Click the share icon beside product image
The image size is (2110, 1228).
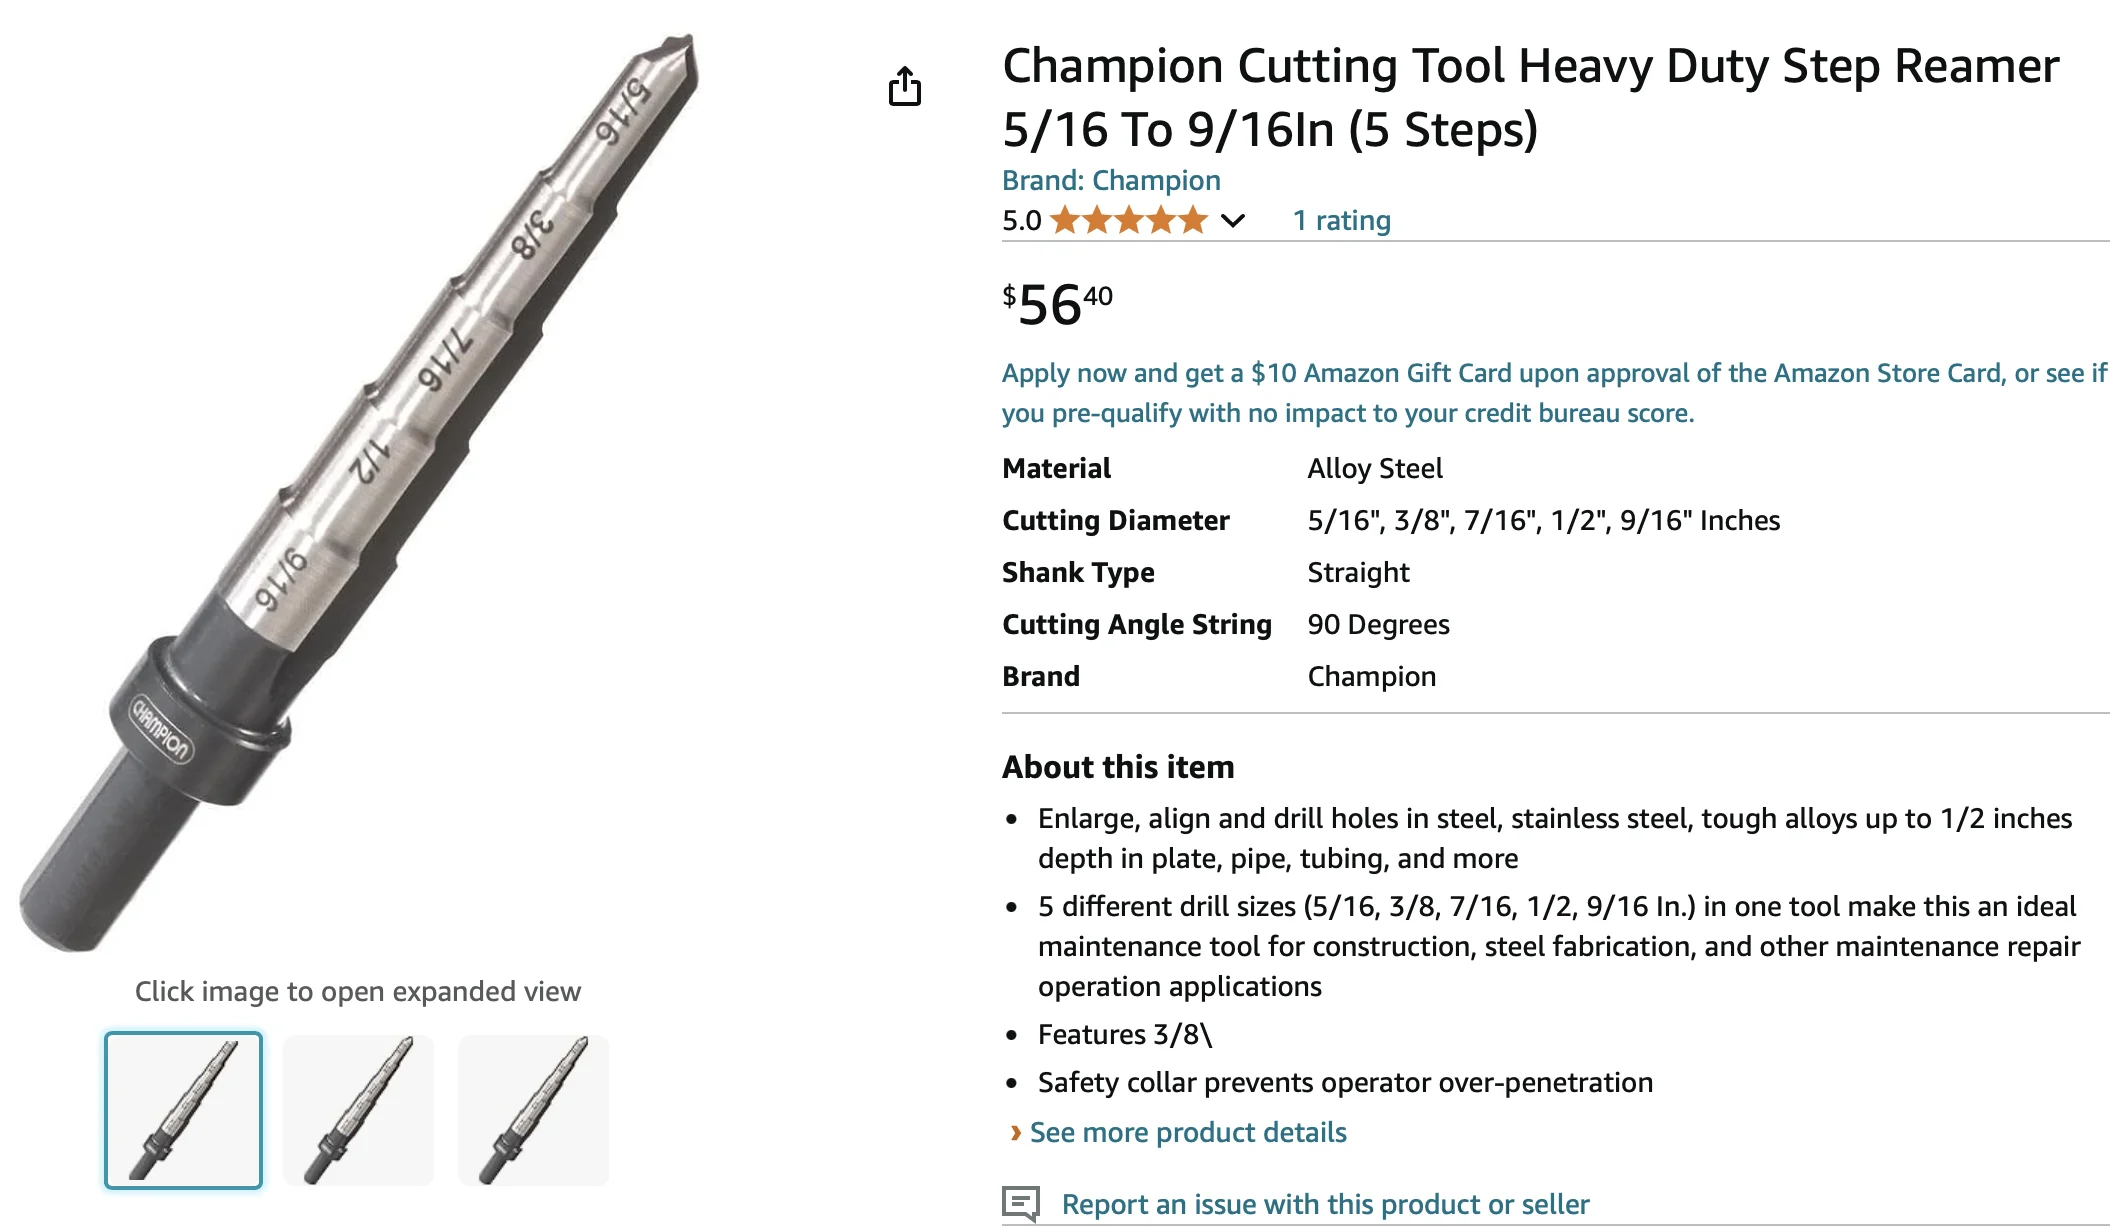click(905, 87)
